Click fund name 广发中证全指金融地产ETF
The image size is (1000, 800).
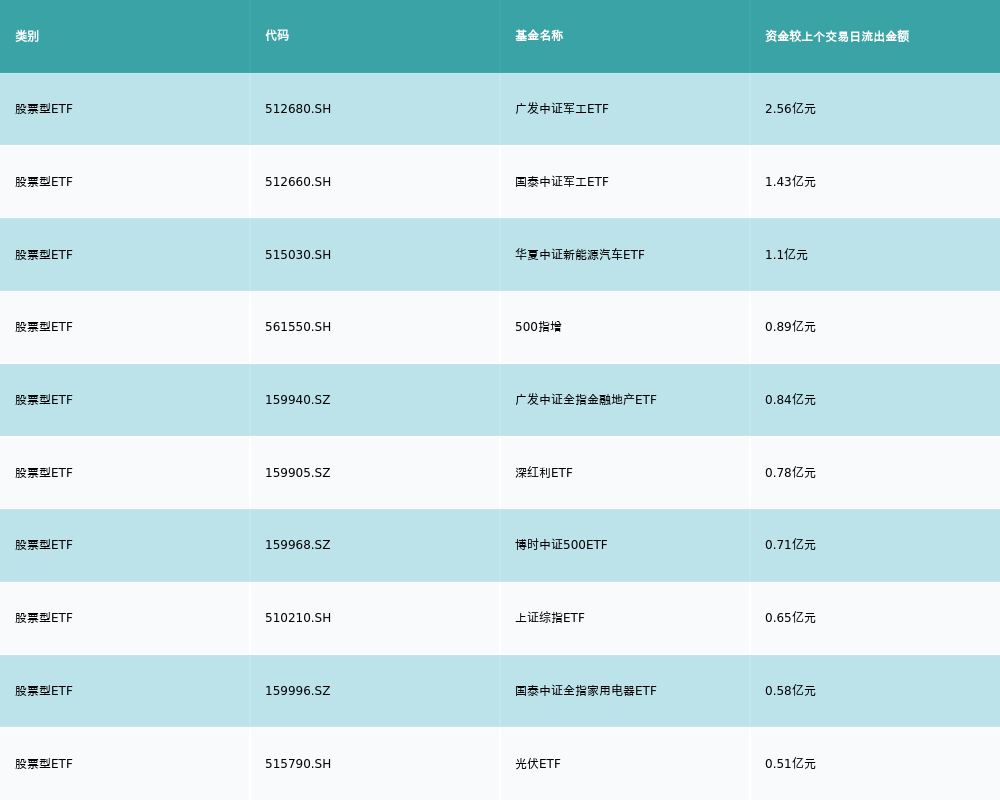click(585, 400)
